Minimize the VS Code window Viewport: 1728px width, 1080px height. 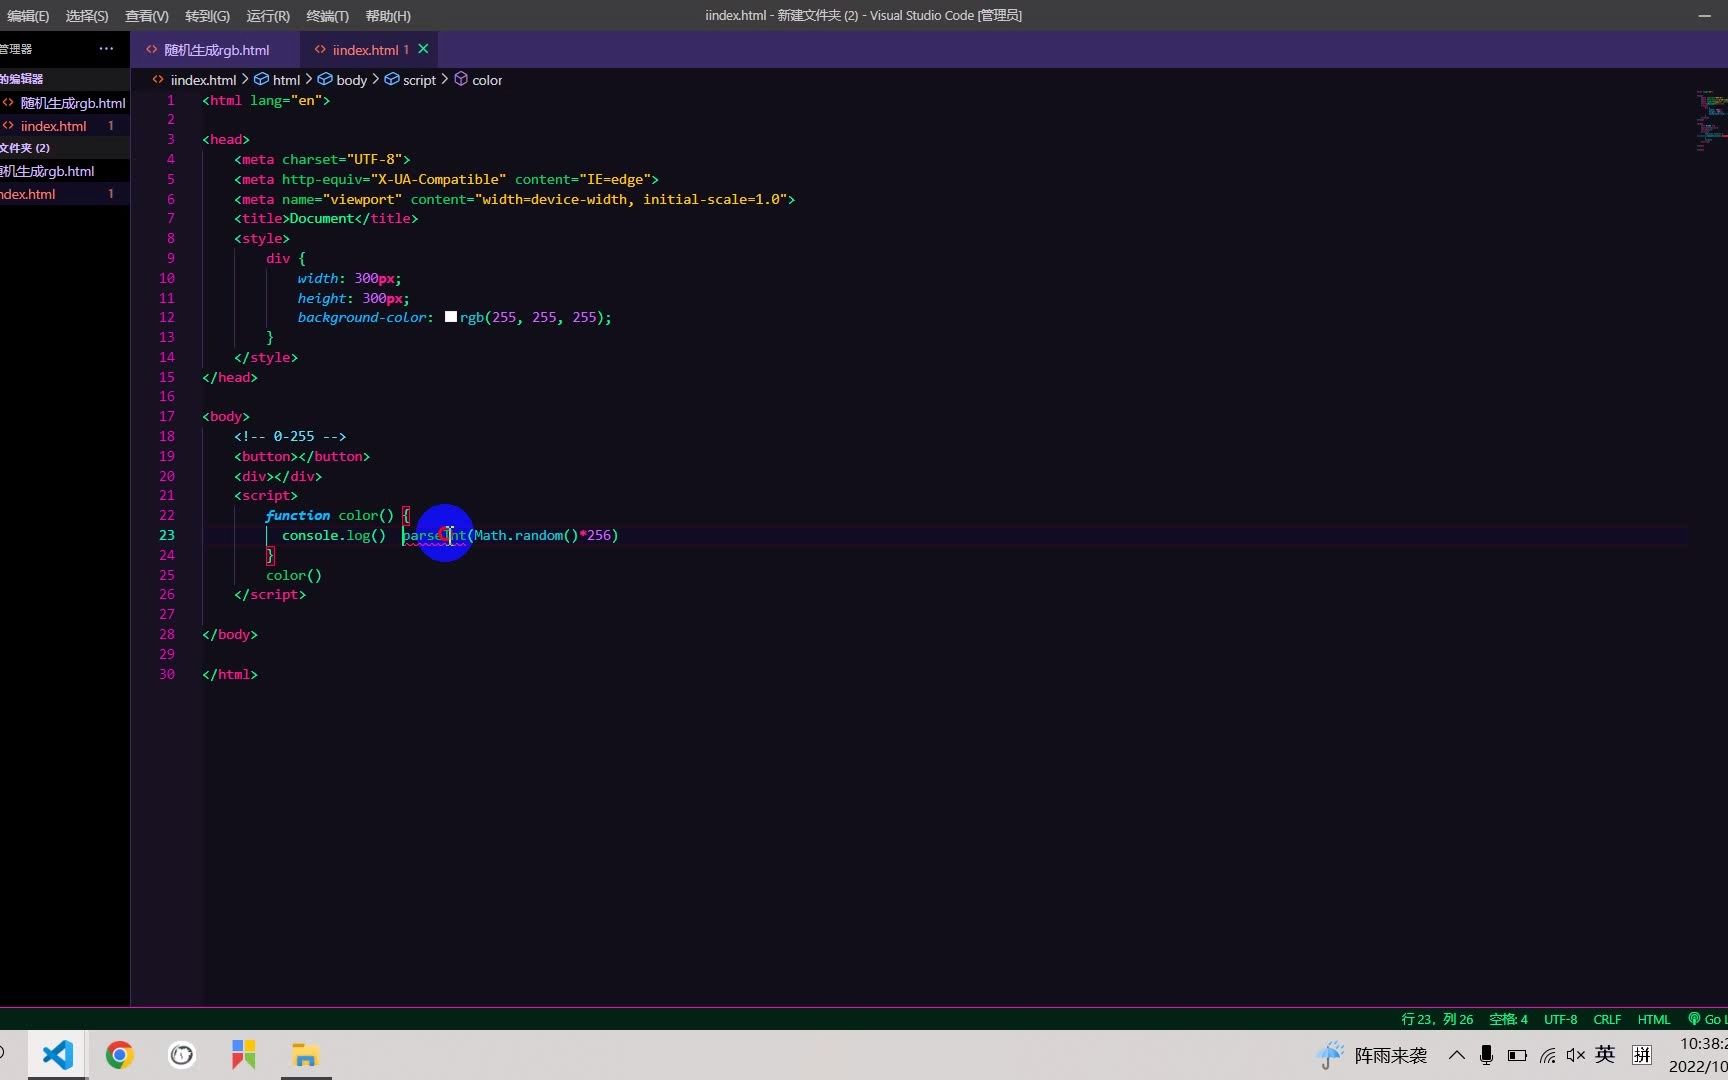click(1704, 15)
